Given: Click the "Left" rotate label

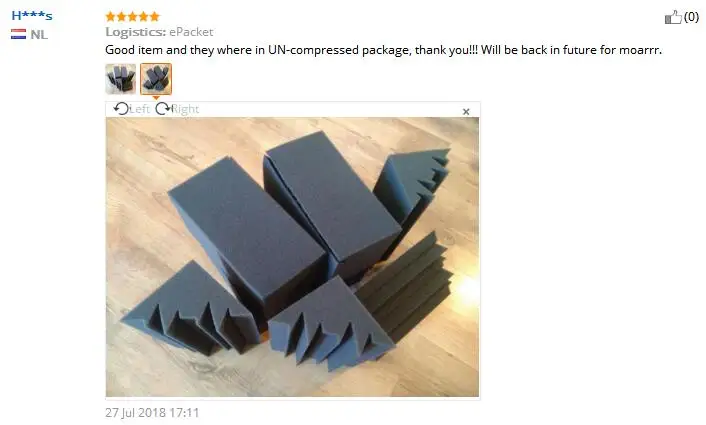Looking at the screenshot, I should (140, 109).
